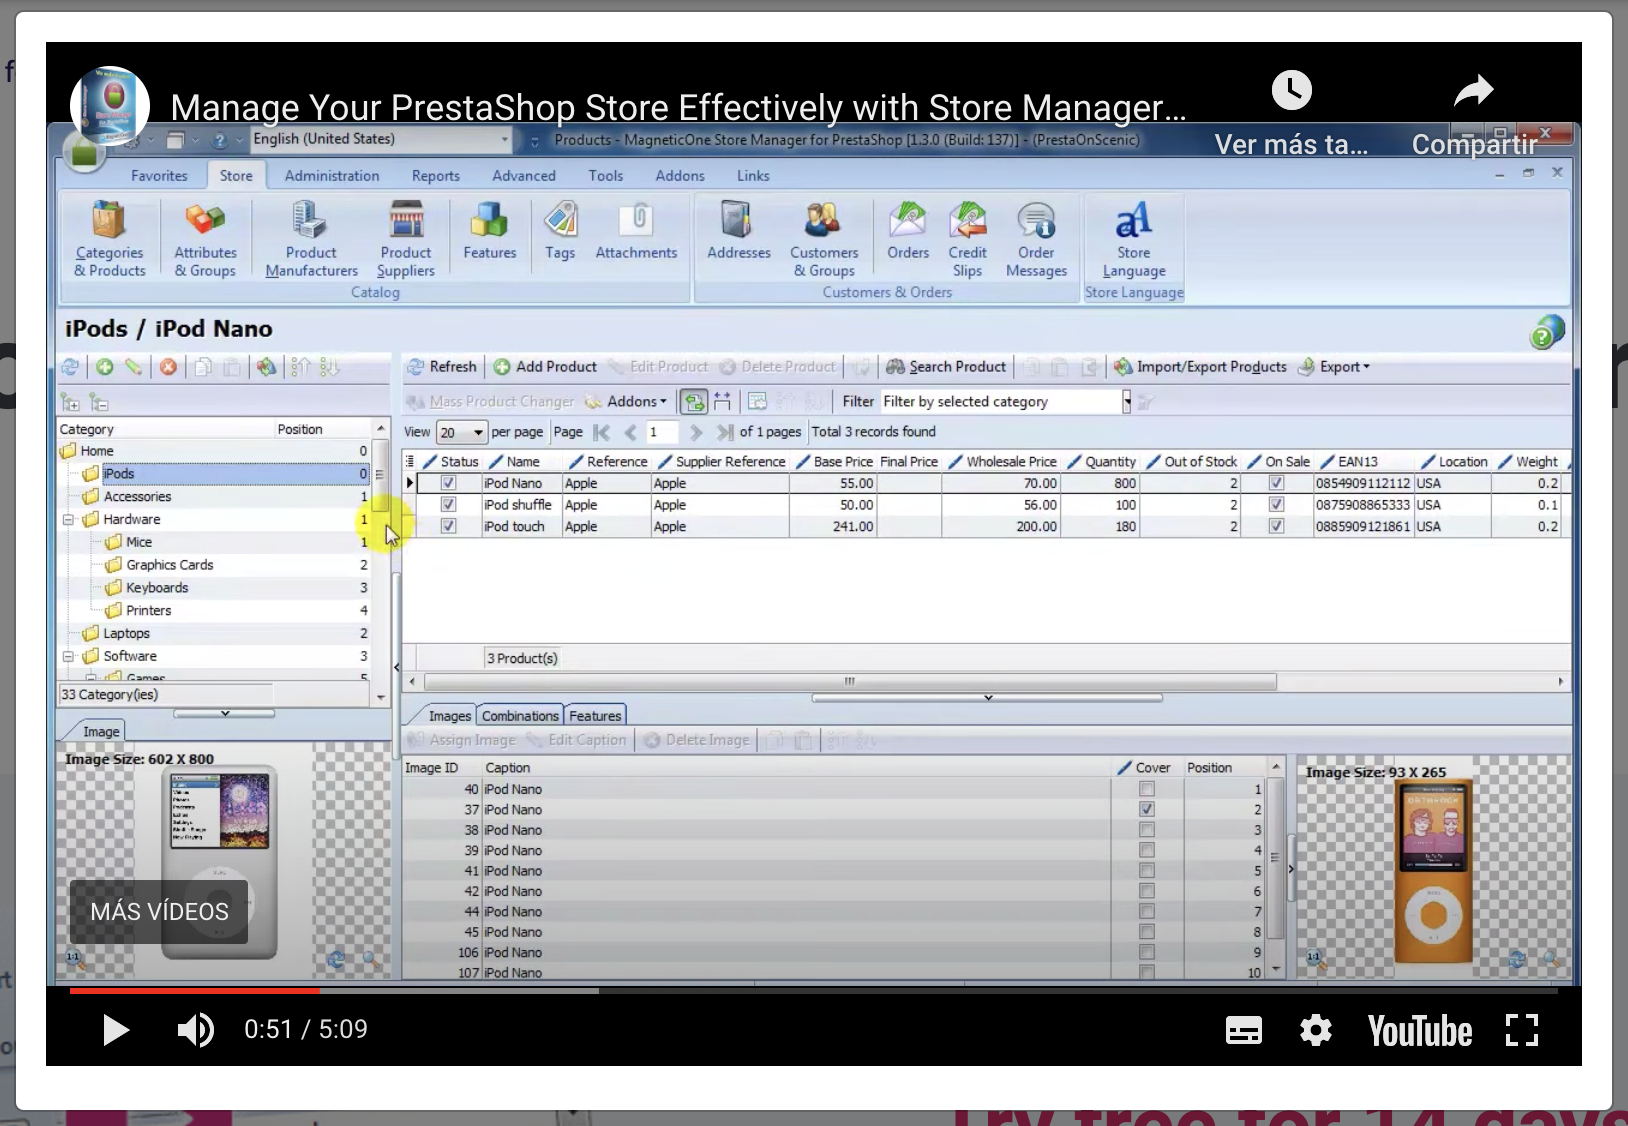This screenshot has width=1628, height=1126.
Task: Switch to the Advanced ribbon tab
Action: tap(524, 176)
